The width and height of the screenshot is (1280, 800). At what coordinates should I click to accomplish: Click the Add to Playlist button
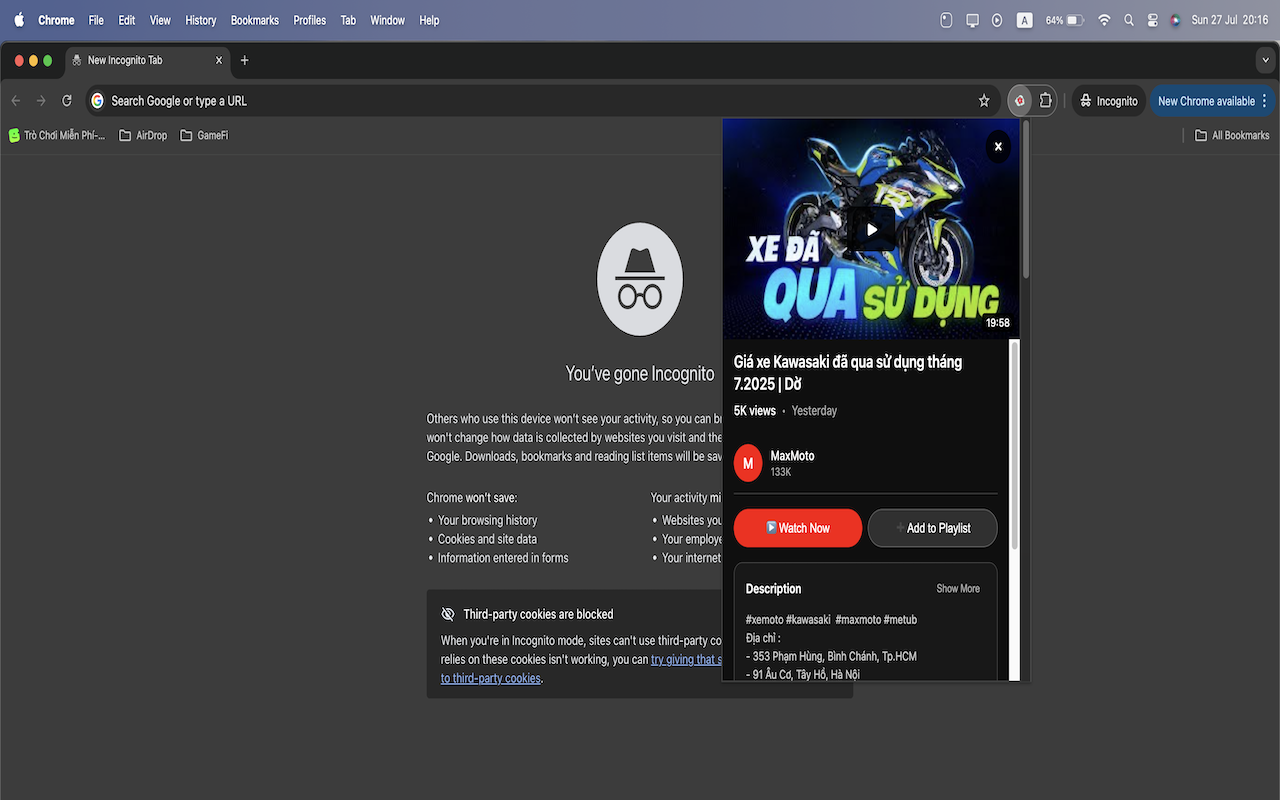[x=933, y=528]
